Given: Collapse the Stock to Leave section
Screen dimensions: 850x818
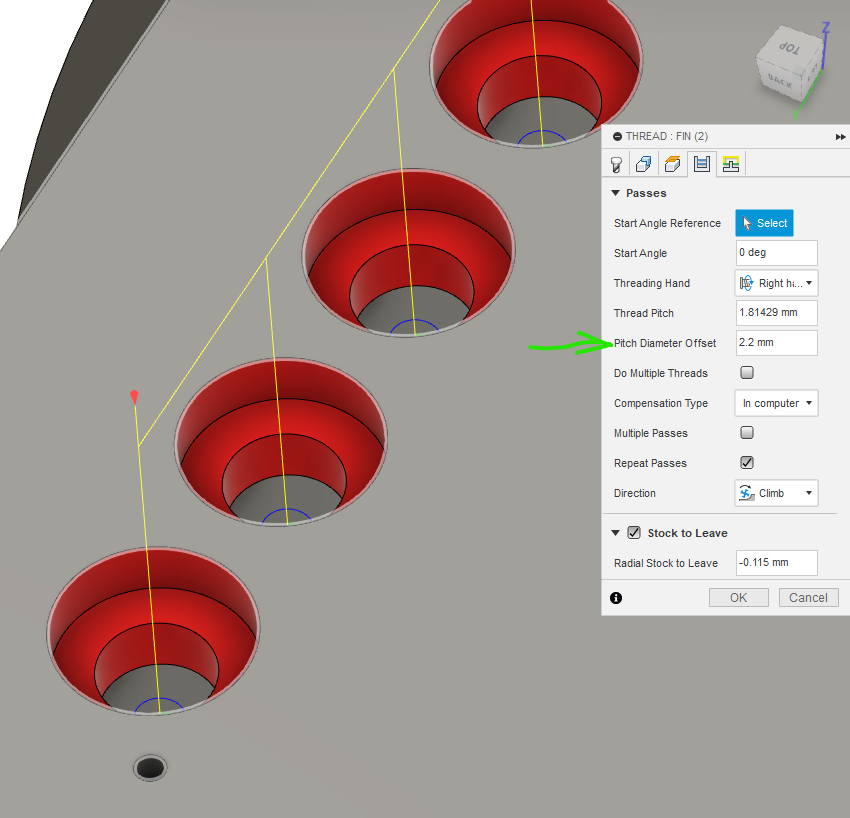Looking at the screenshot, I should [616, 533].
